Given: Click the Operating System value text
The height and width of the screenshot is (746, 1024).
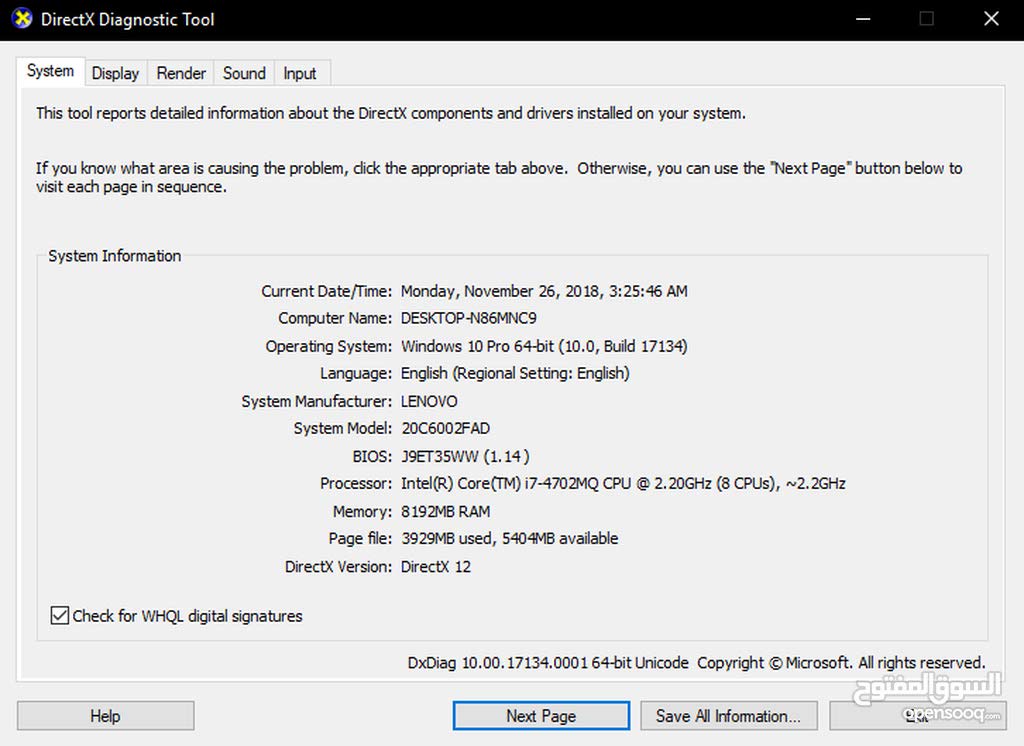Looking at the screenshot, I should (544, 346).
